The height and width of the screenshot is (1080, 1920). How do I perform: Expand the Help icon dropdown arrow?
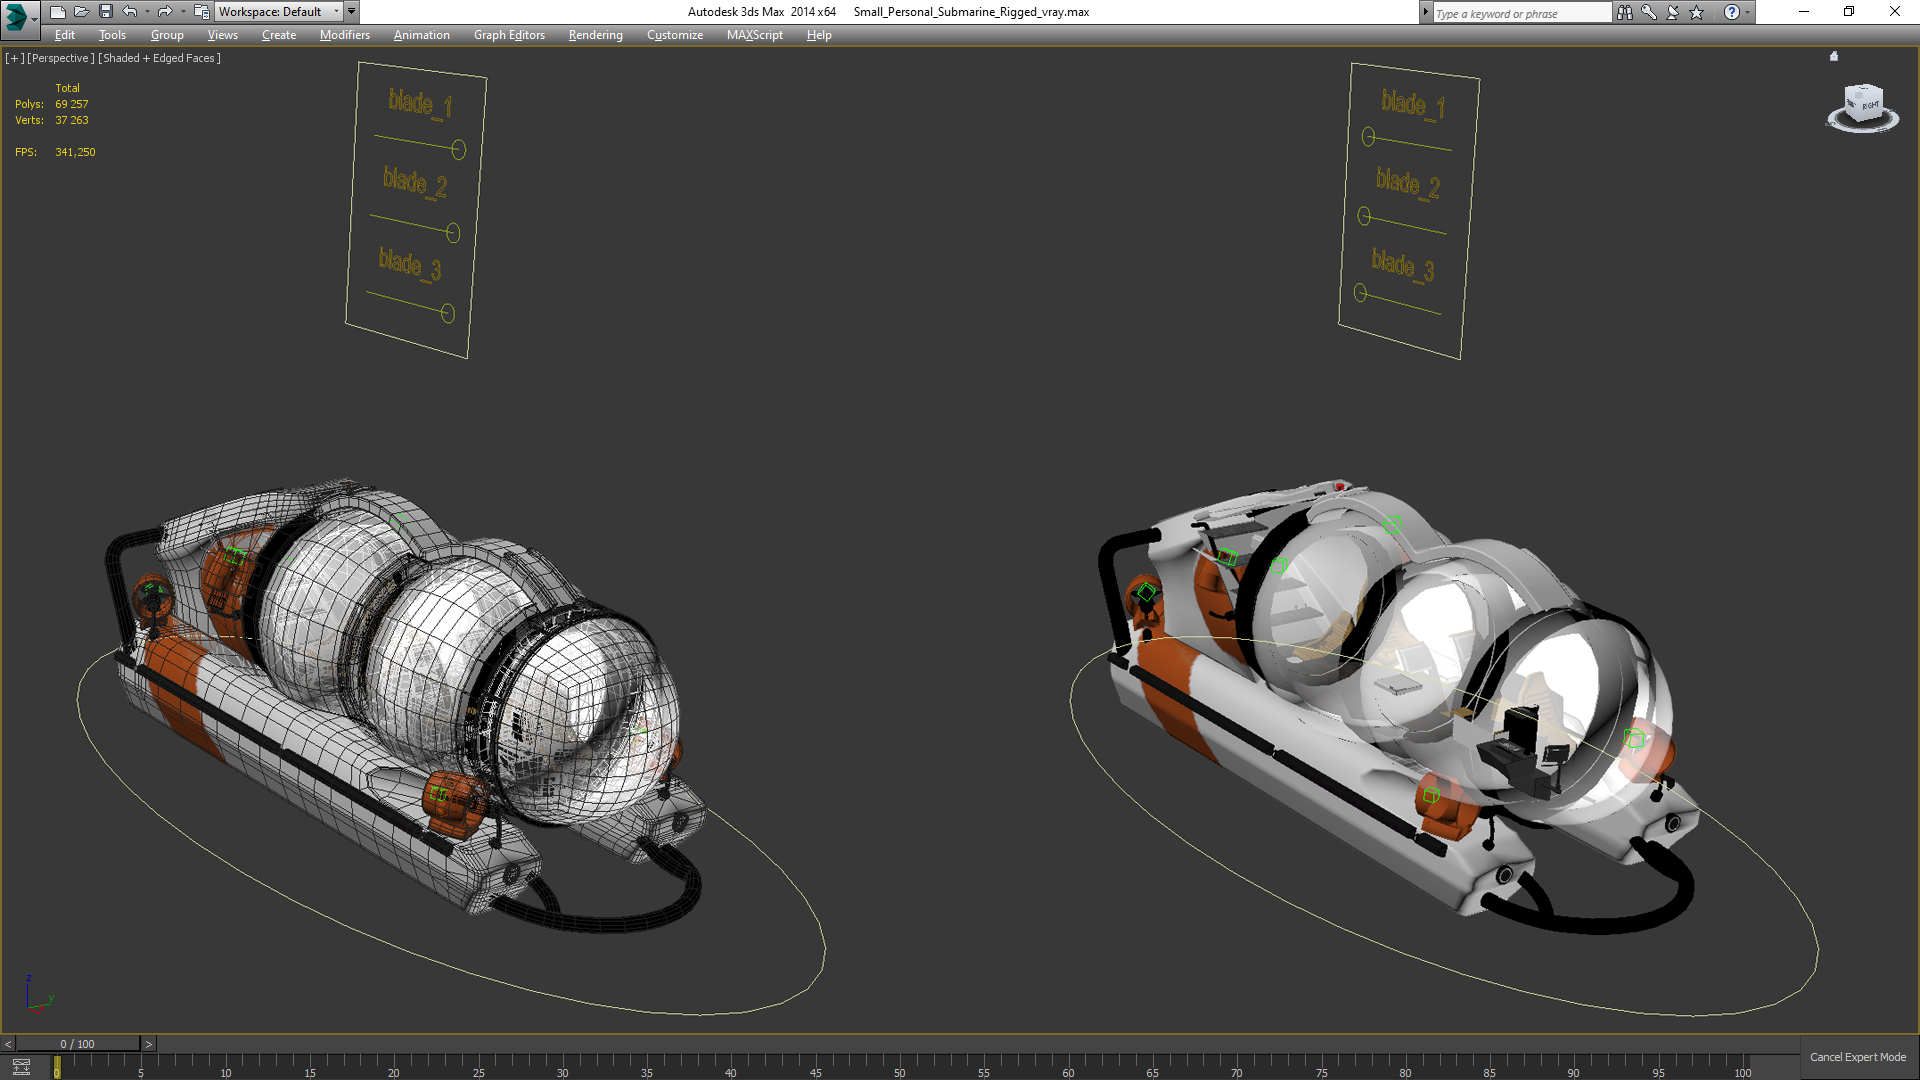1747,12
